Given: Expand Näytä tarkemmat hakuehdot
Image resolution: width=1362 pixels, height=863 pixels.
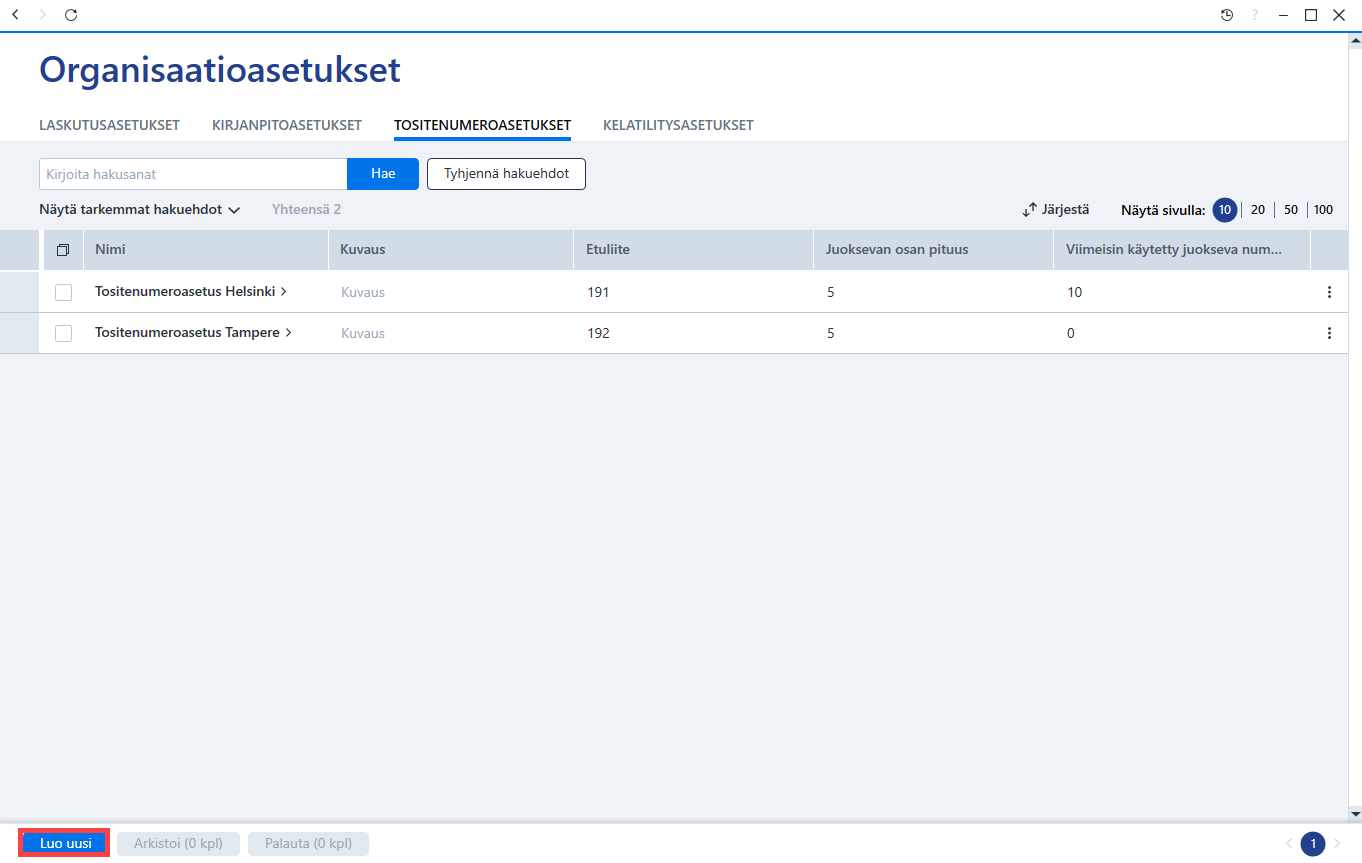Looking at the screenshot, I should (x=139, y=210).
